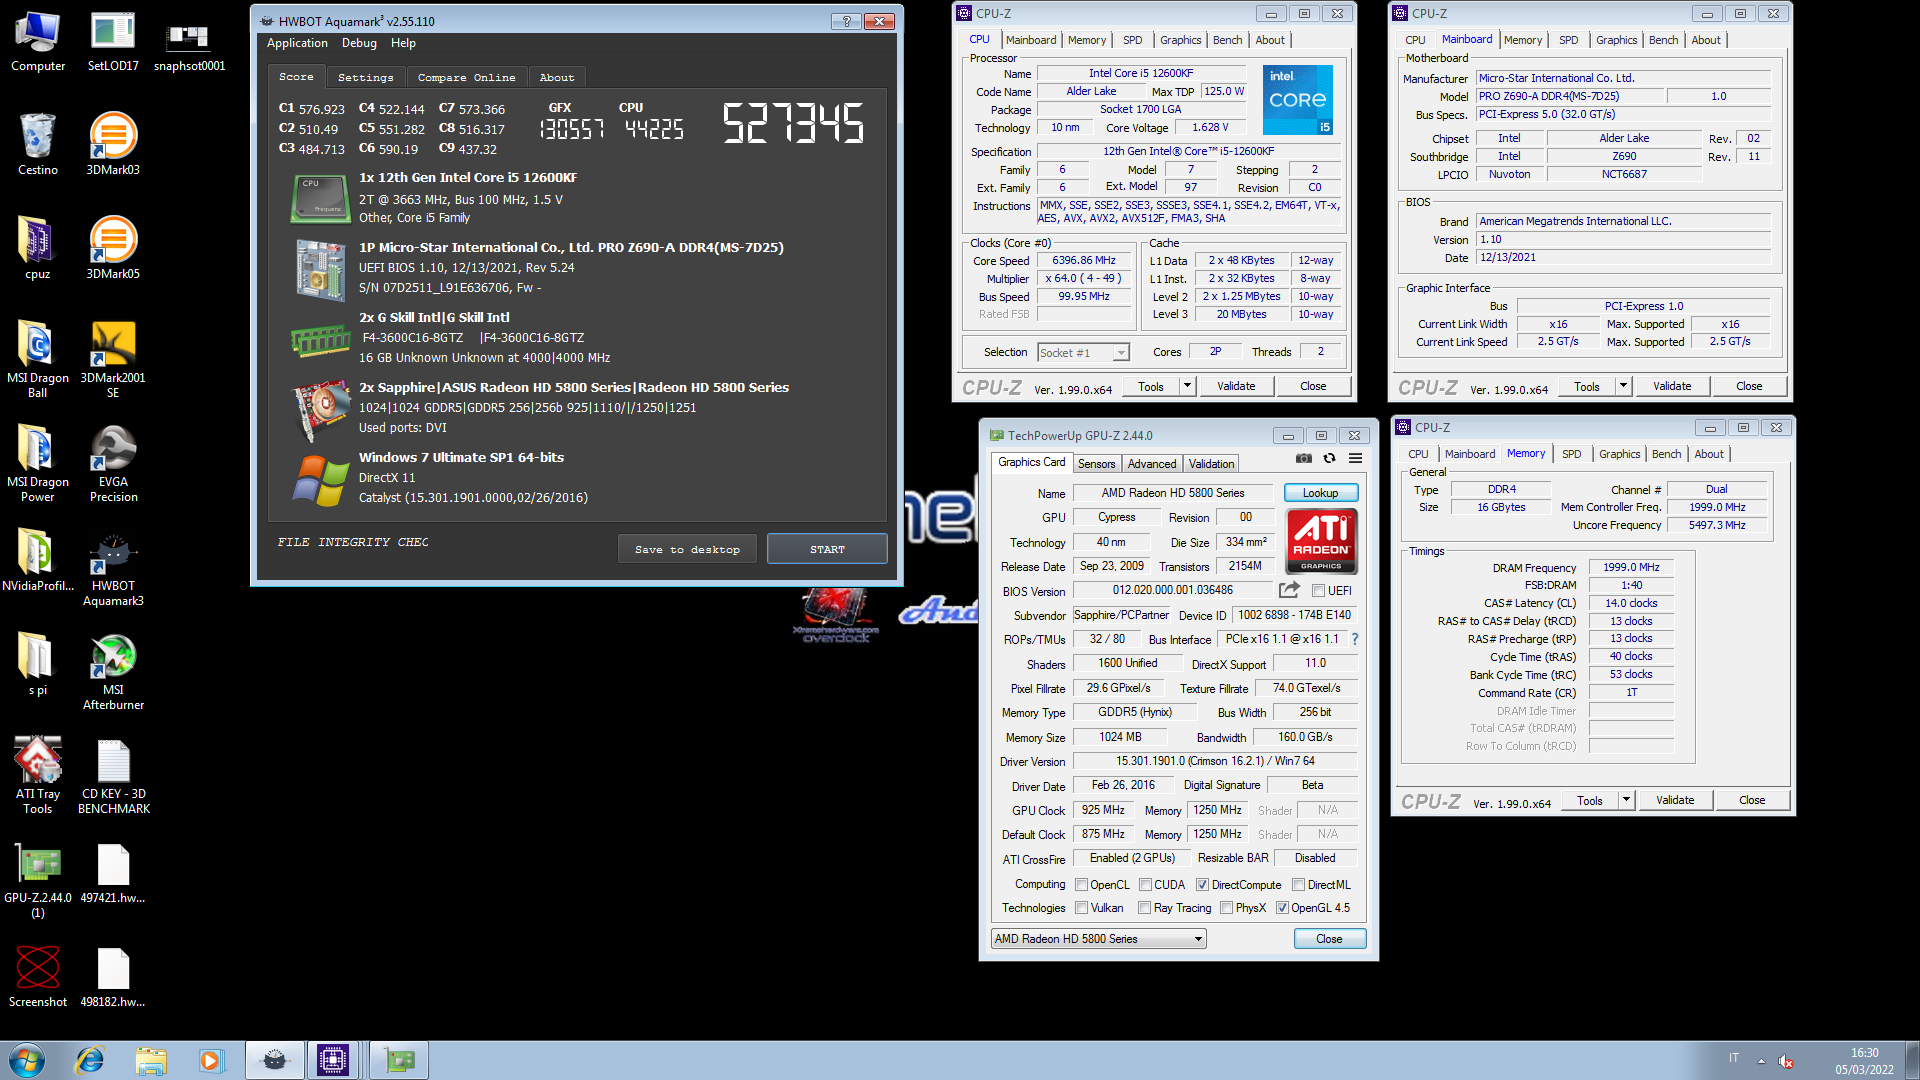This screenshot has height=1080, width=1920.
Task: Open the CPU-Z taskbar button
Action: point(333,1060)
